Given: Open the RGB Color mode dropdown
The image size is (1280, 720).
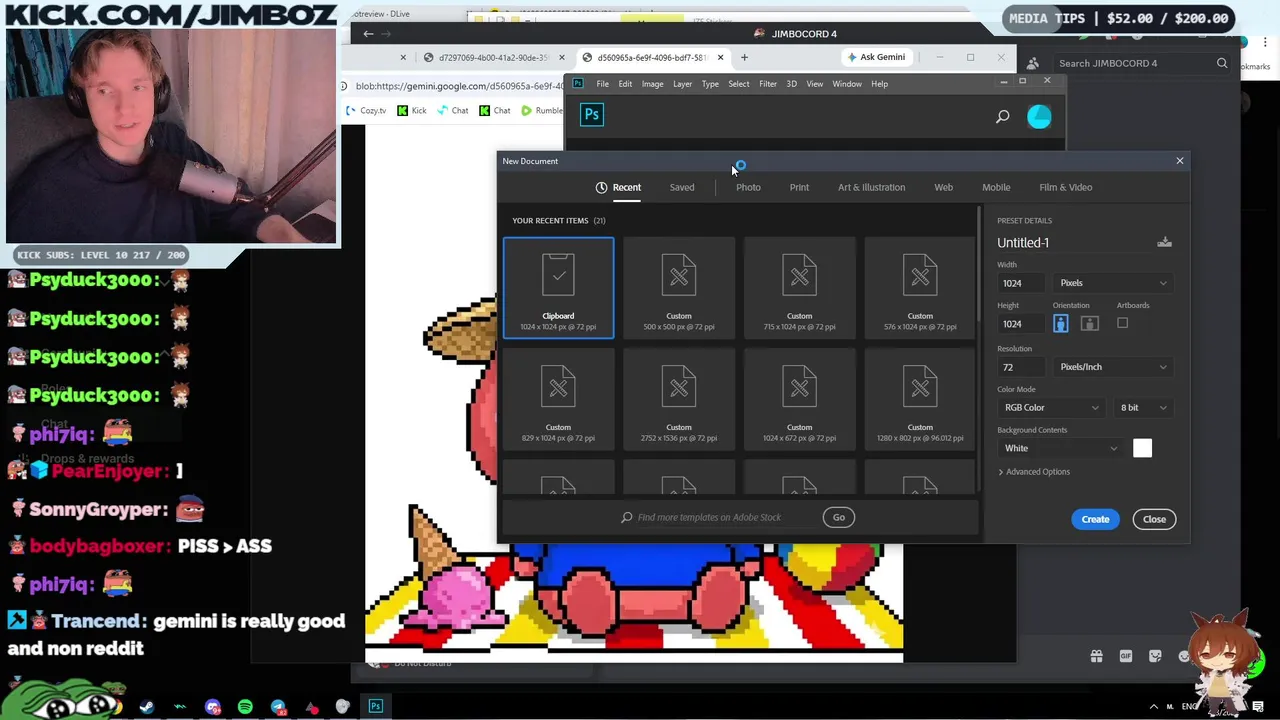Looking at the screenshot, I should pyautogui.click(x=1051, y=408).
